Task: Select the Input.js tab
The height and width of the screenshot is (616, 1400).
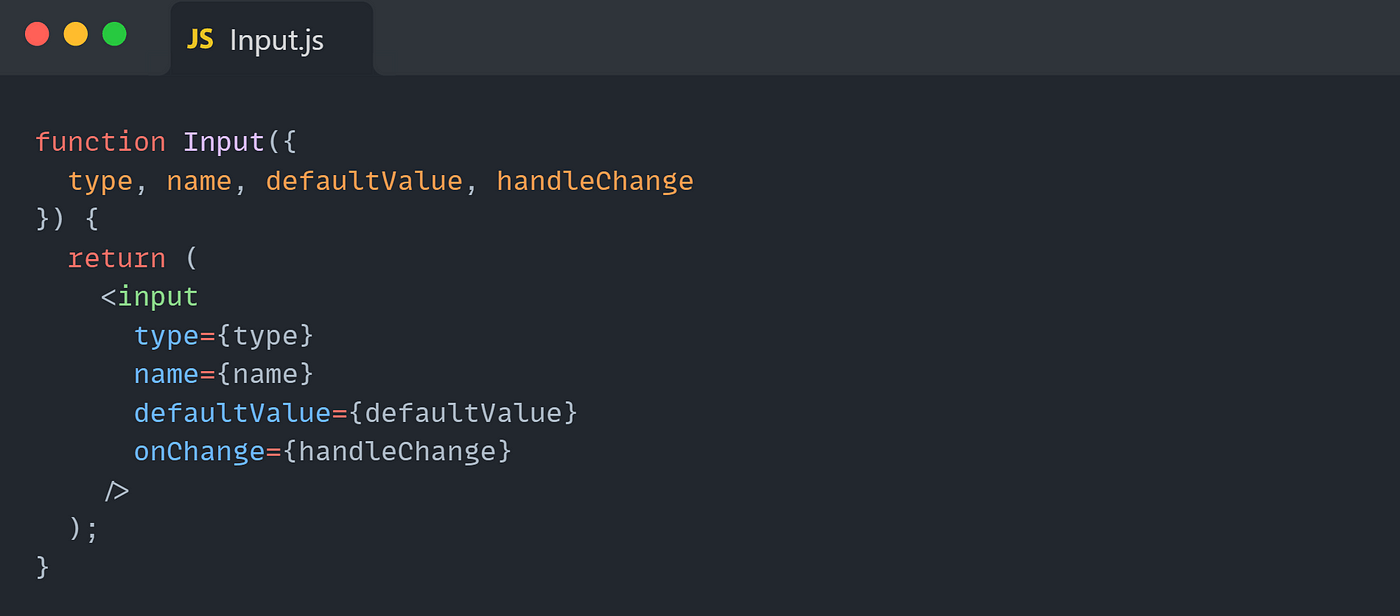Action: click(x=272, y=38)
